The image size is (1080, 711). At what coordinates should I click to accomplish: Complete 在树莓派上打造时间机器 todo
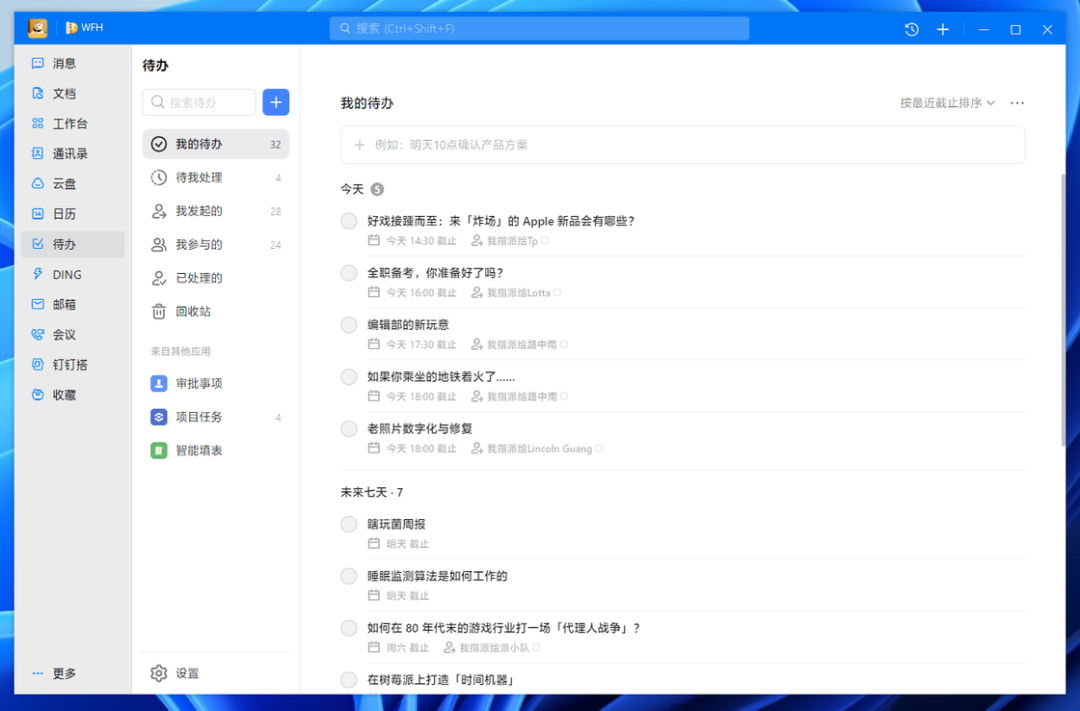coord(349,680)
